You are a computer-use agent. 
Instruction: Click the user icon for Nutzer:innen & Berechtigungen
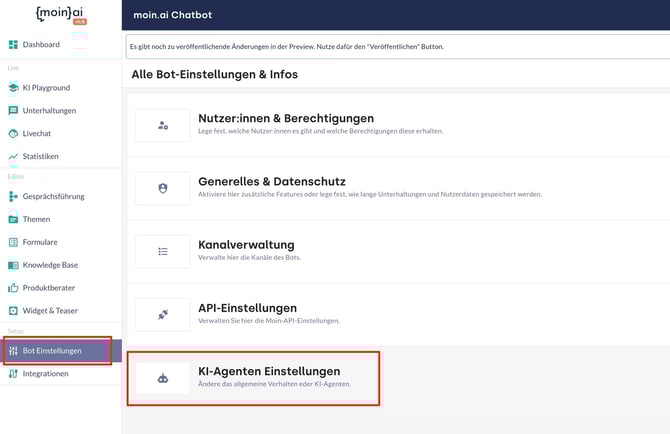(163, 125)
